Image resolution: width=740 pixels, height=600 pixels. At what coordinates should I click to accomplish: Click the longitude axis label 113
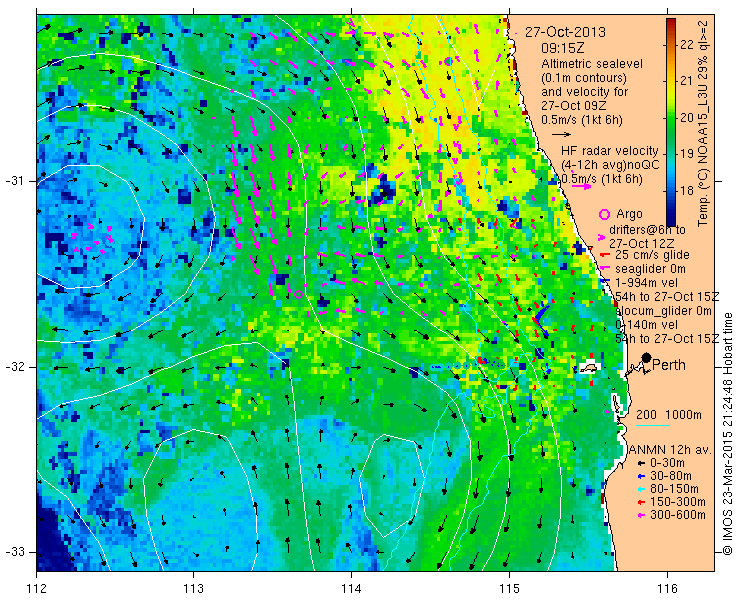193,588
